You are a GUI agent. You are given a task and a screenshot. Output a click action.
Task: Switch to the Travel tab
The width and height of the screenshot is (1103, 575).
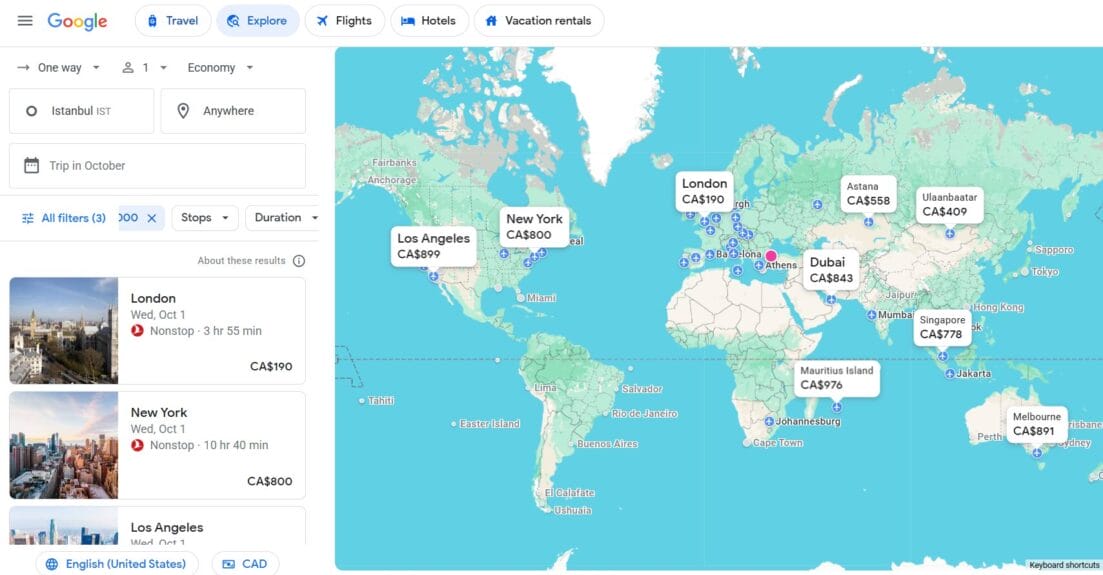tap(172, 20)
